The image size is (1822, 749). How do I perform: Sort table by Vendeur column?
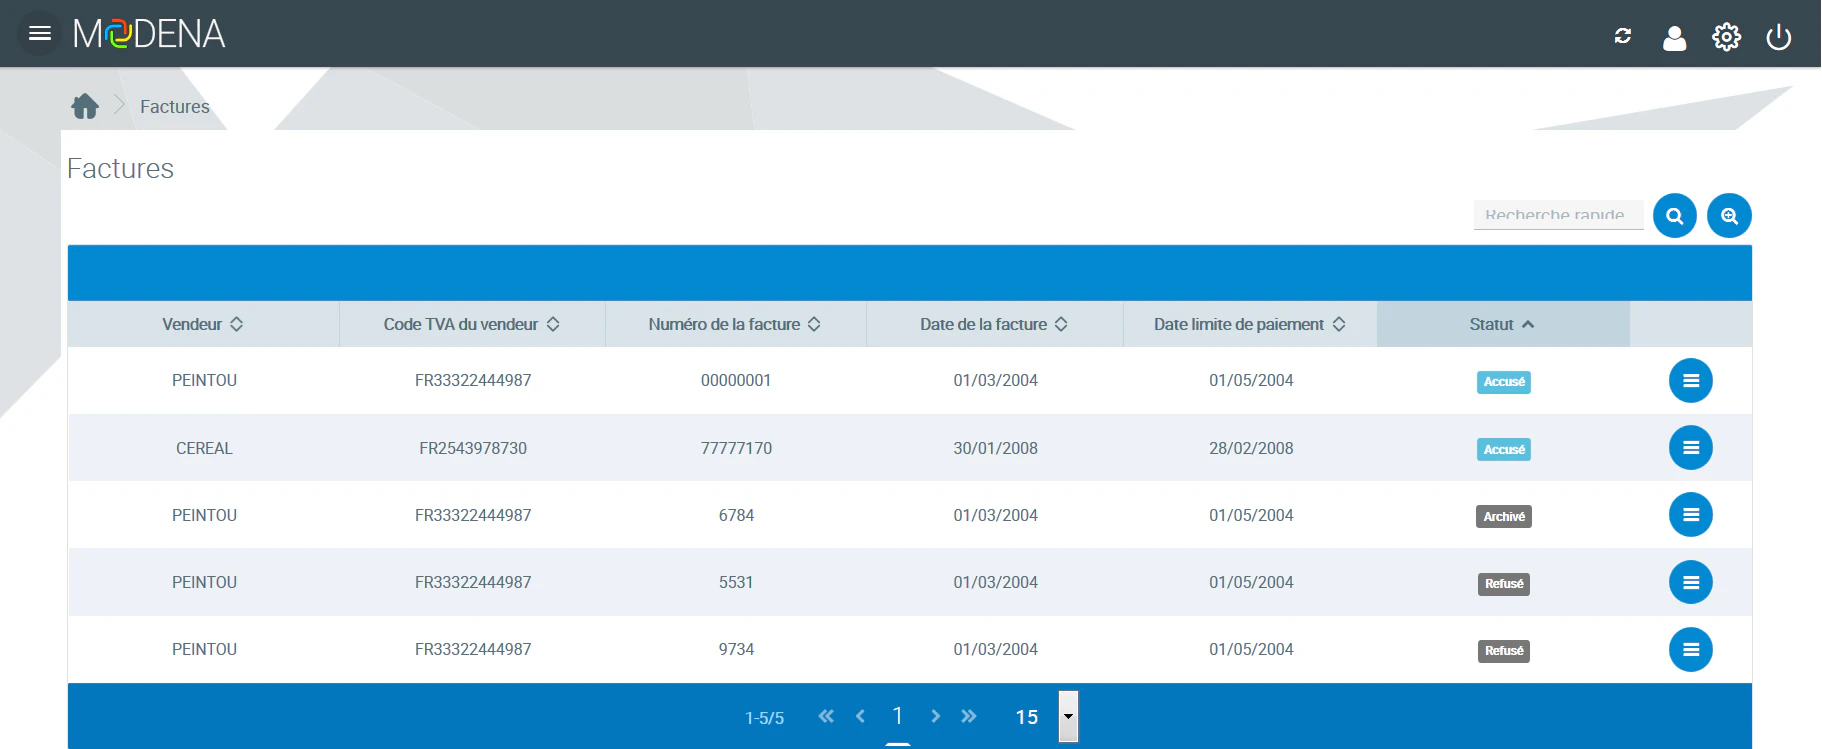tap(203, 324)
